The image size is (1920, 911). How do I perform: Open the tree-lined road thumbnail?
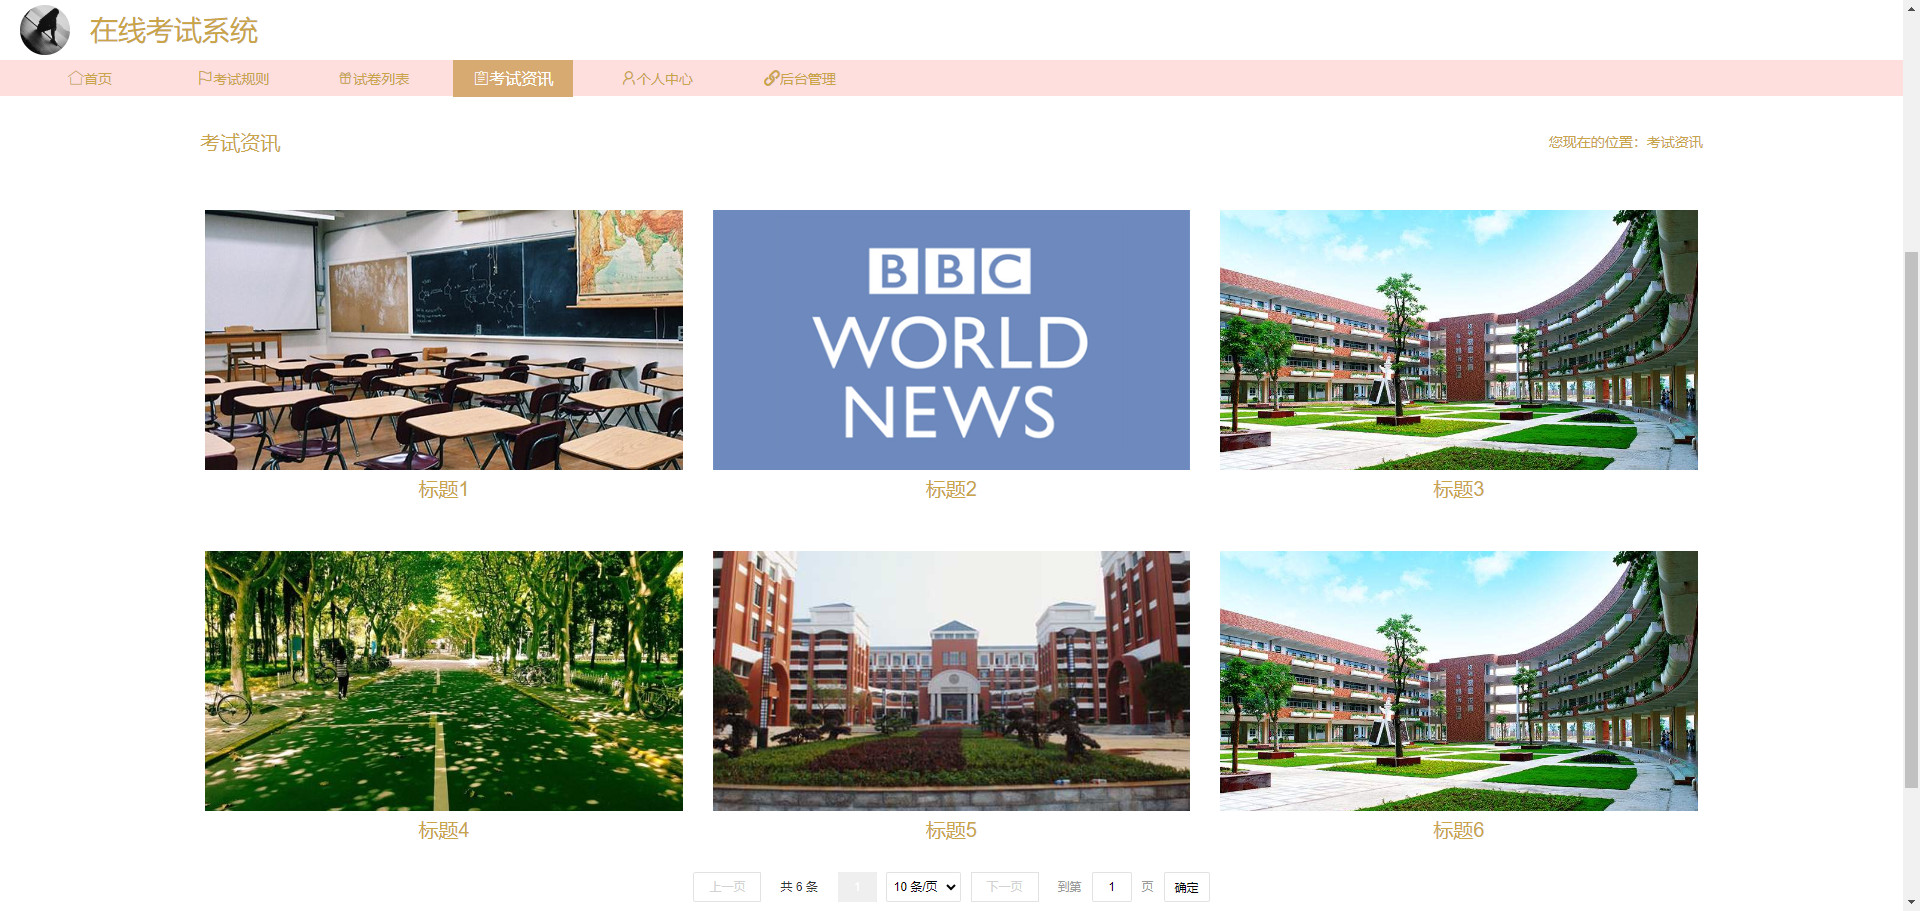(444, 681)
